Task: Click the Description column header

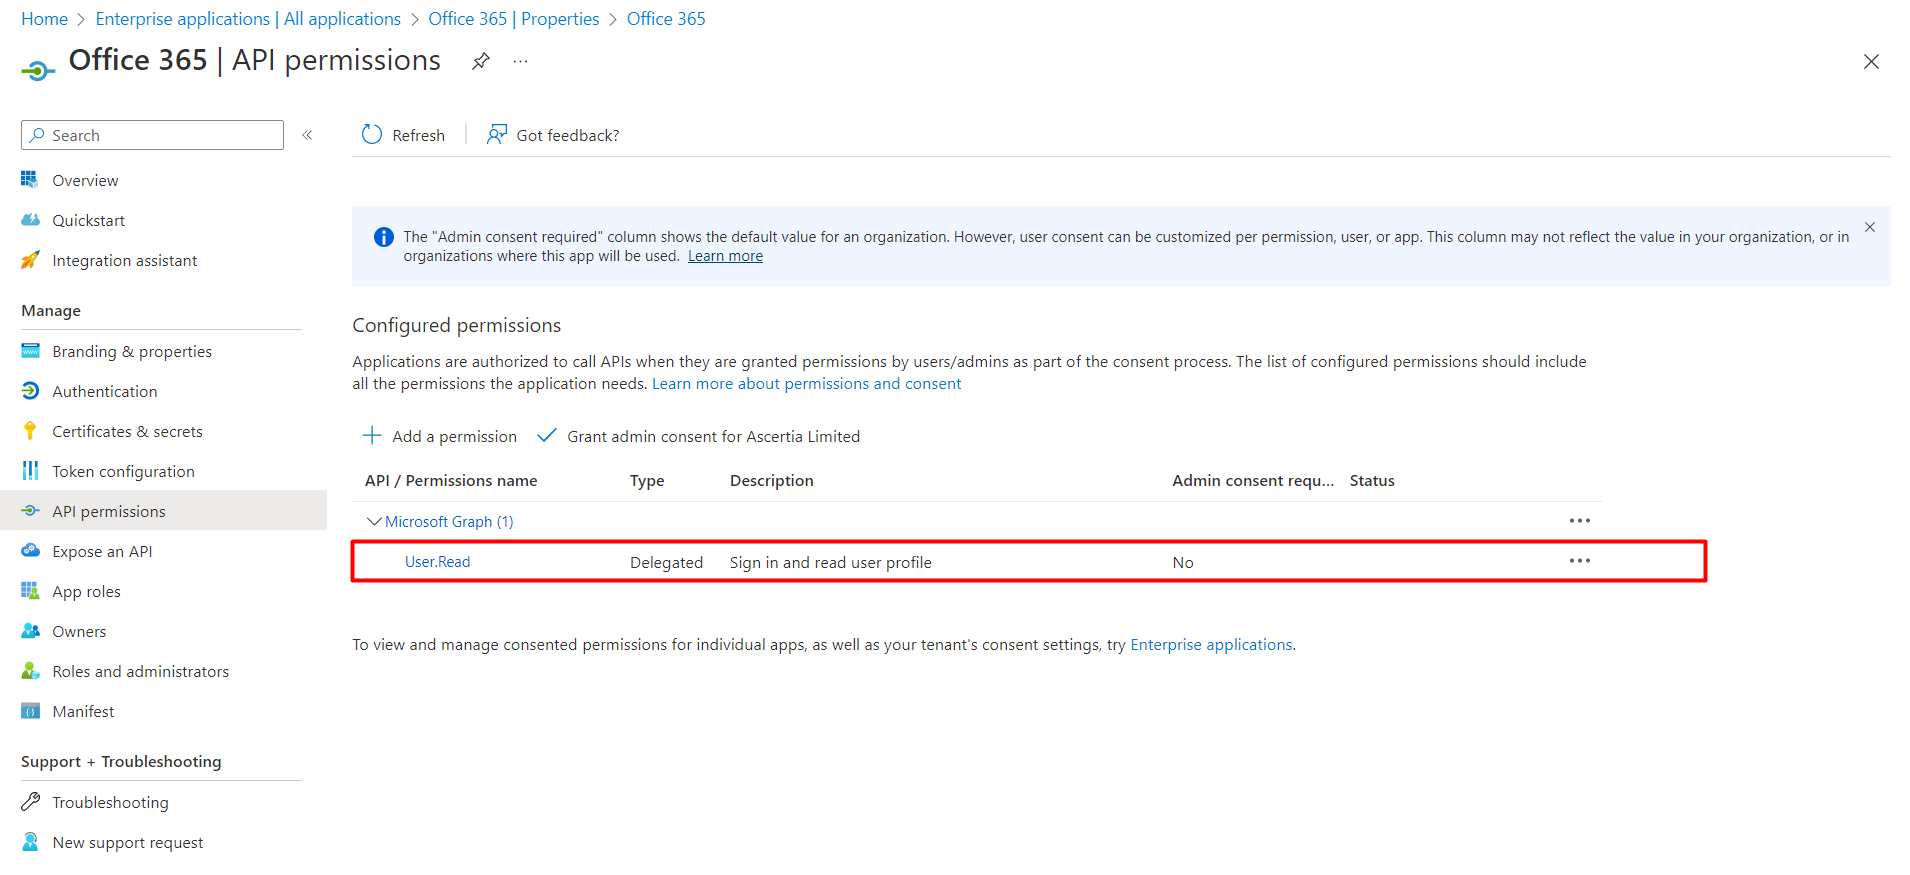Action: coord(772,481)
